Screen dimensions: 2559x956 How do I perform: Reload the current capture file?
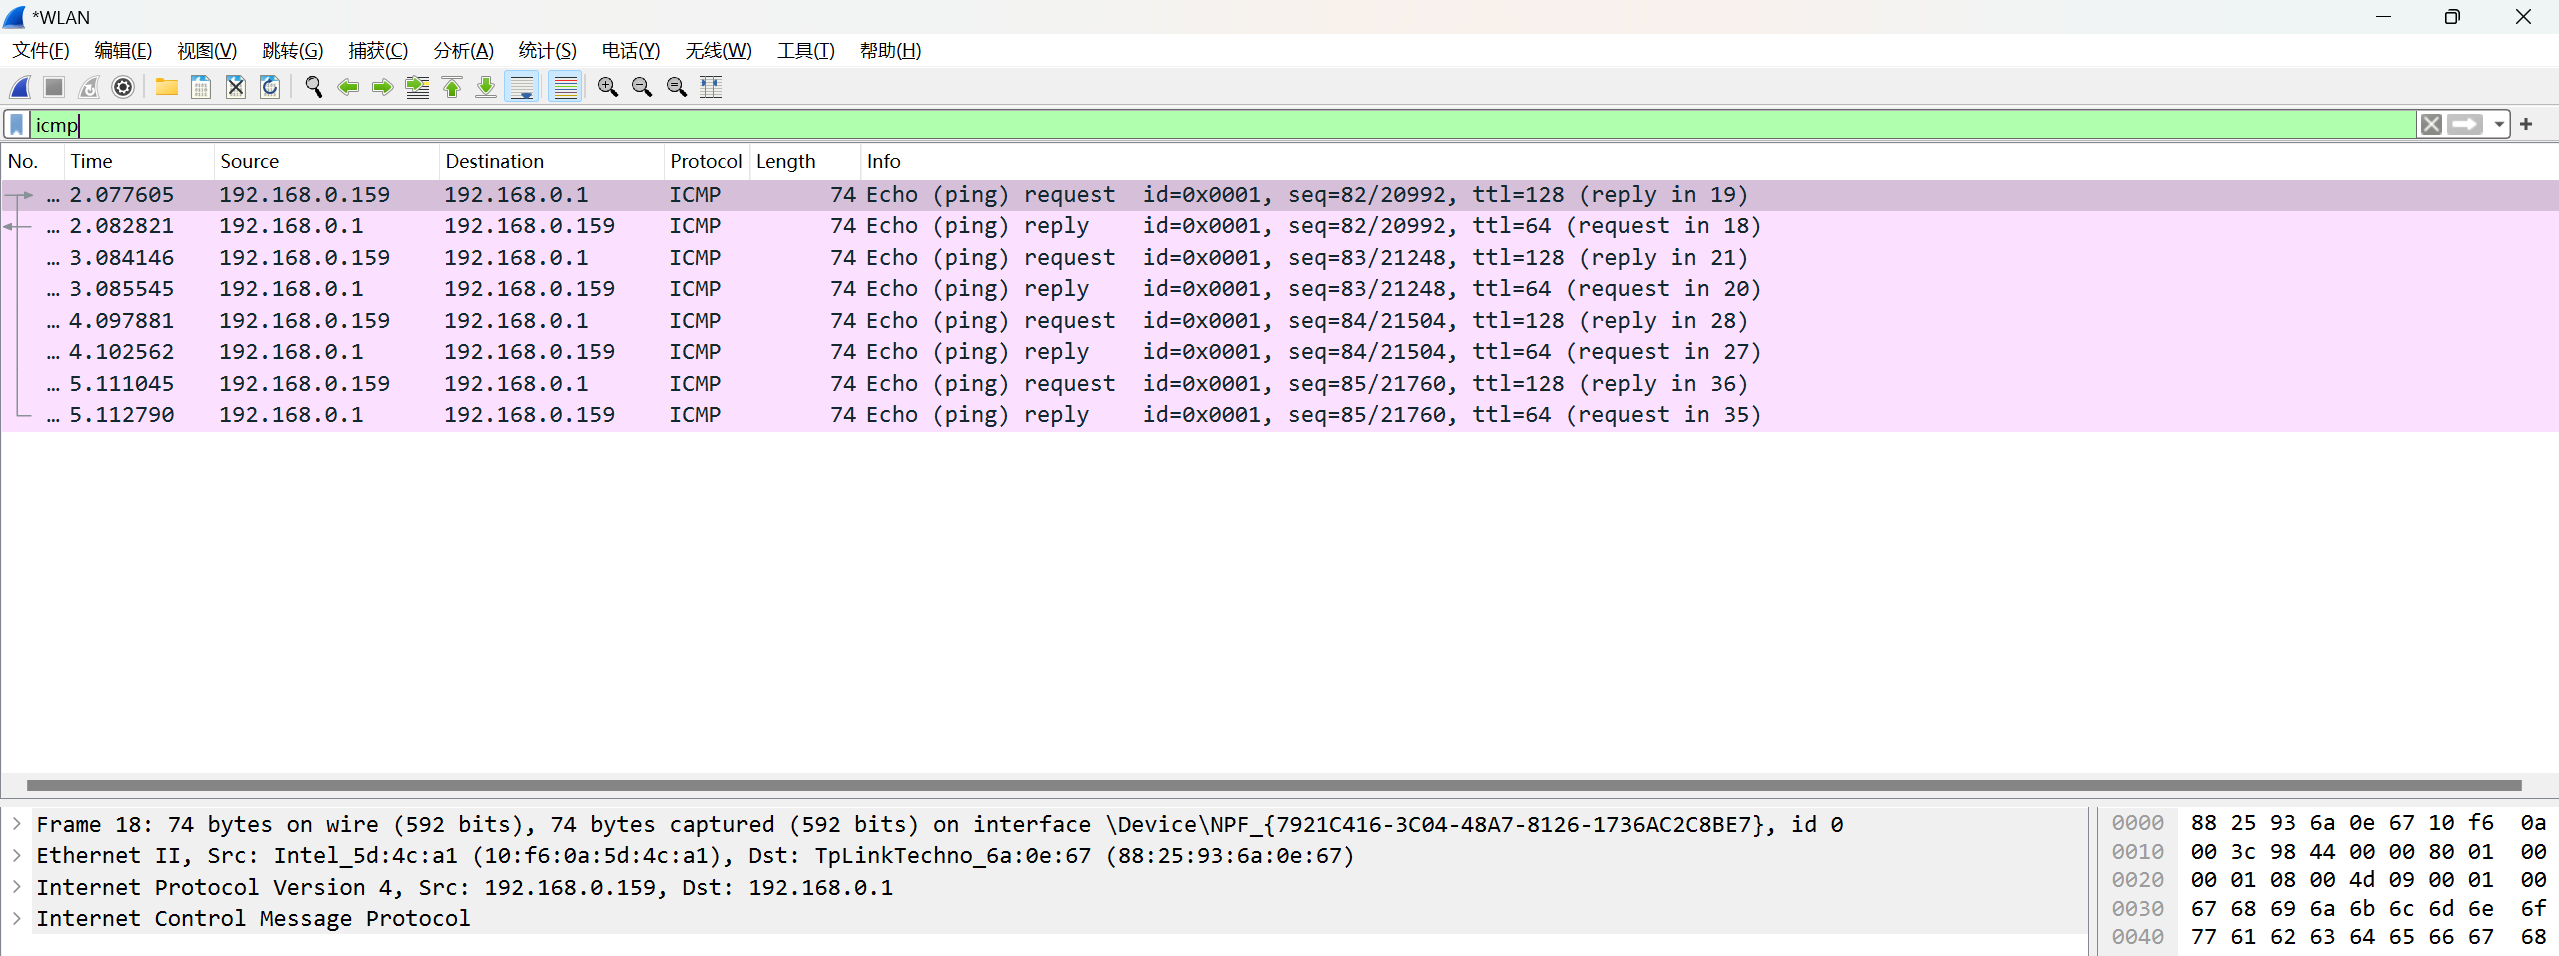[x=270, y=87]
